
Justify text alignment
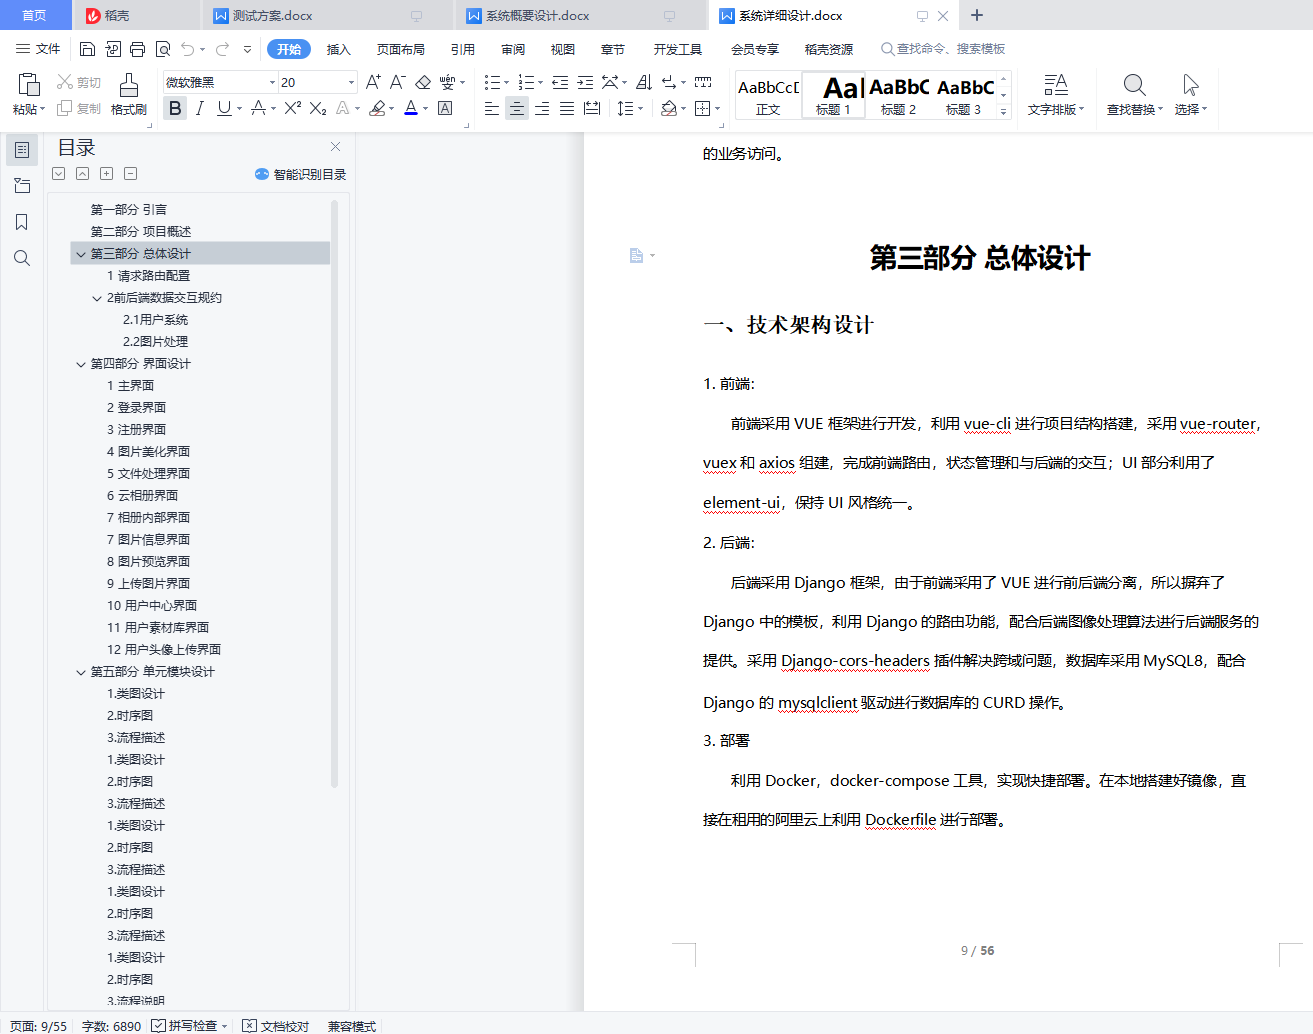point(566,108)
